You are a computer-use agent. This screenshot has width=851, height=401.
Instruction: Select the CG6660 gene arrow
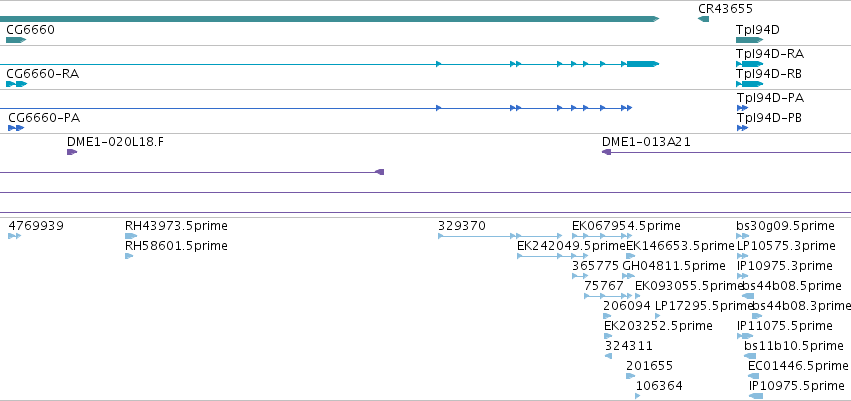coord(16,40)
